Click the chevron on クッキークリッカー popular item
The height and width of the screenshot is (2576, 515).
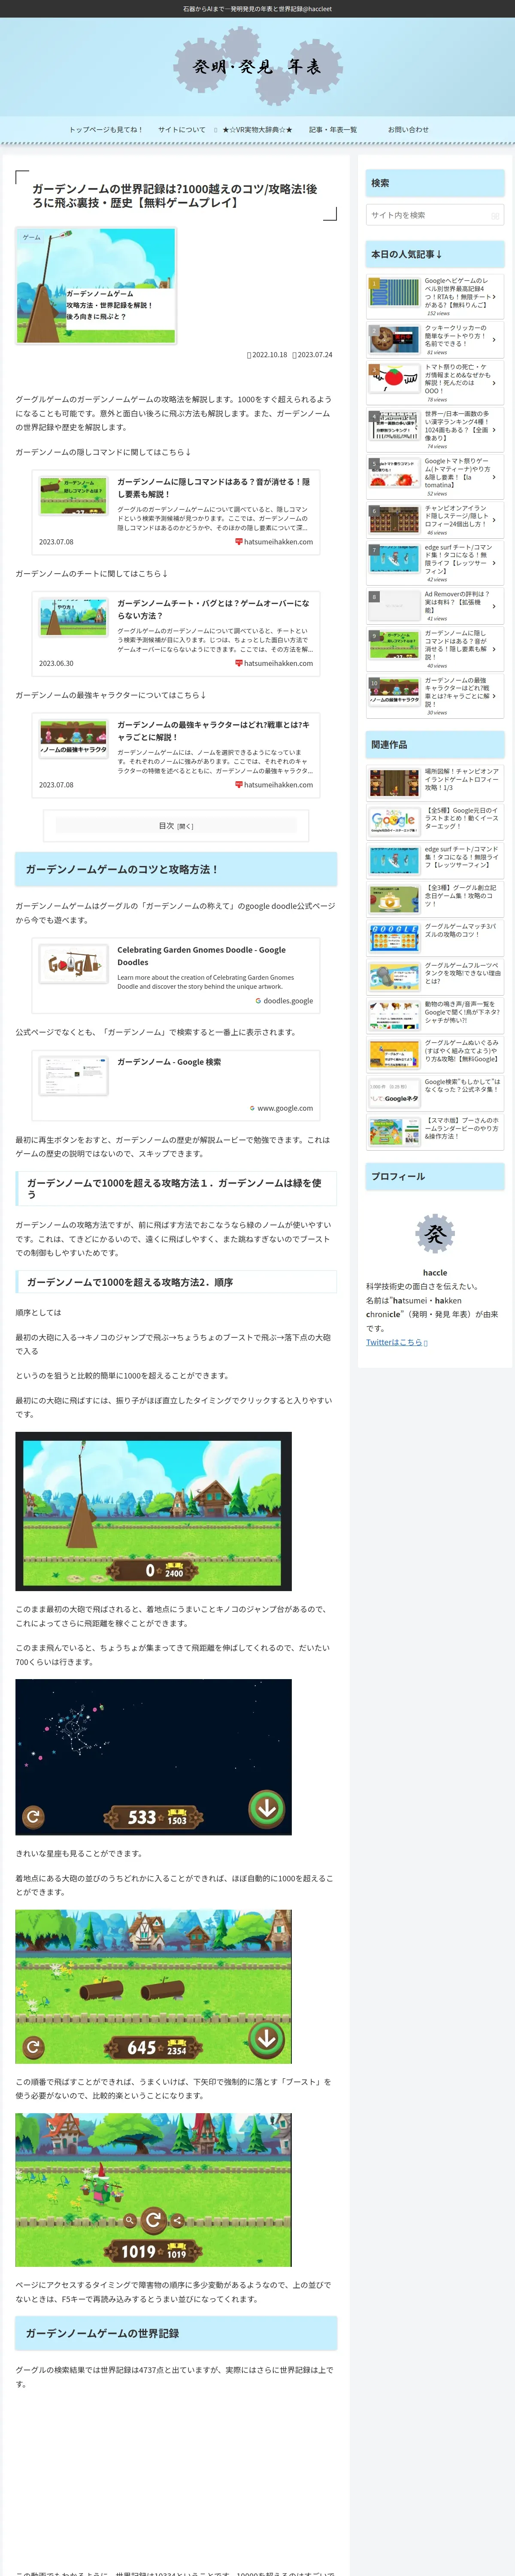coord(494,340)
